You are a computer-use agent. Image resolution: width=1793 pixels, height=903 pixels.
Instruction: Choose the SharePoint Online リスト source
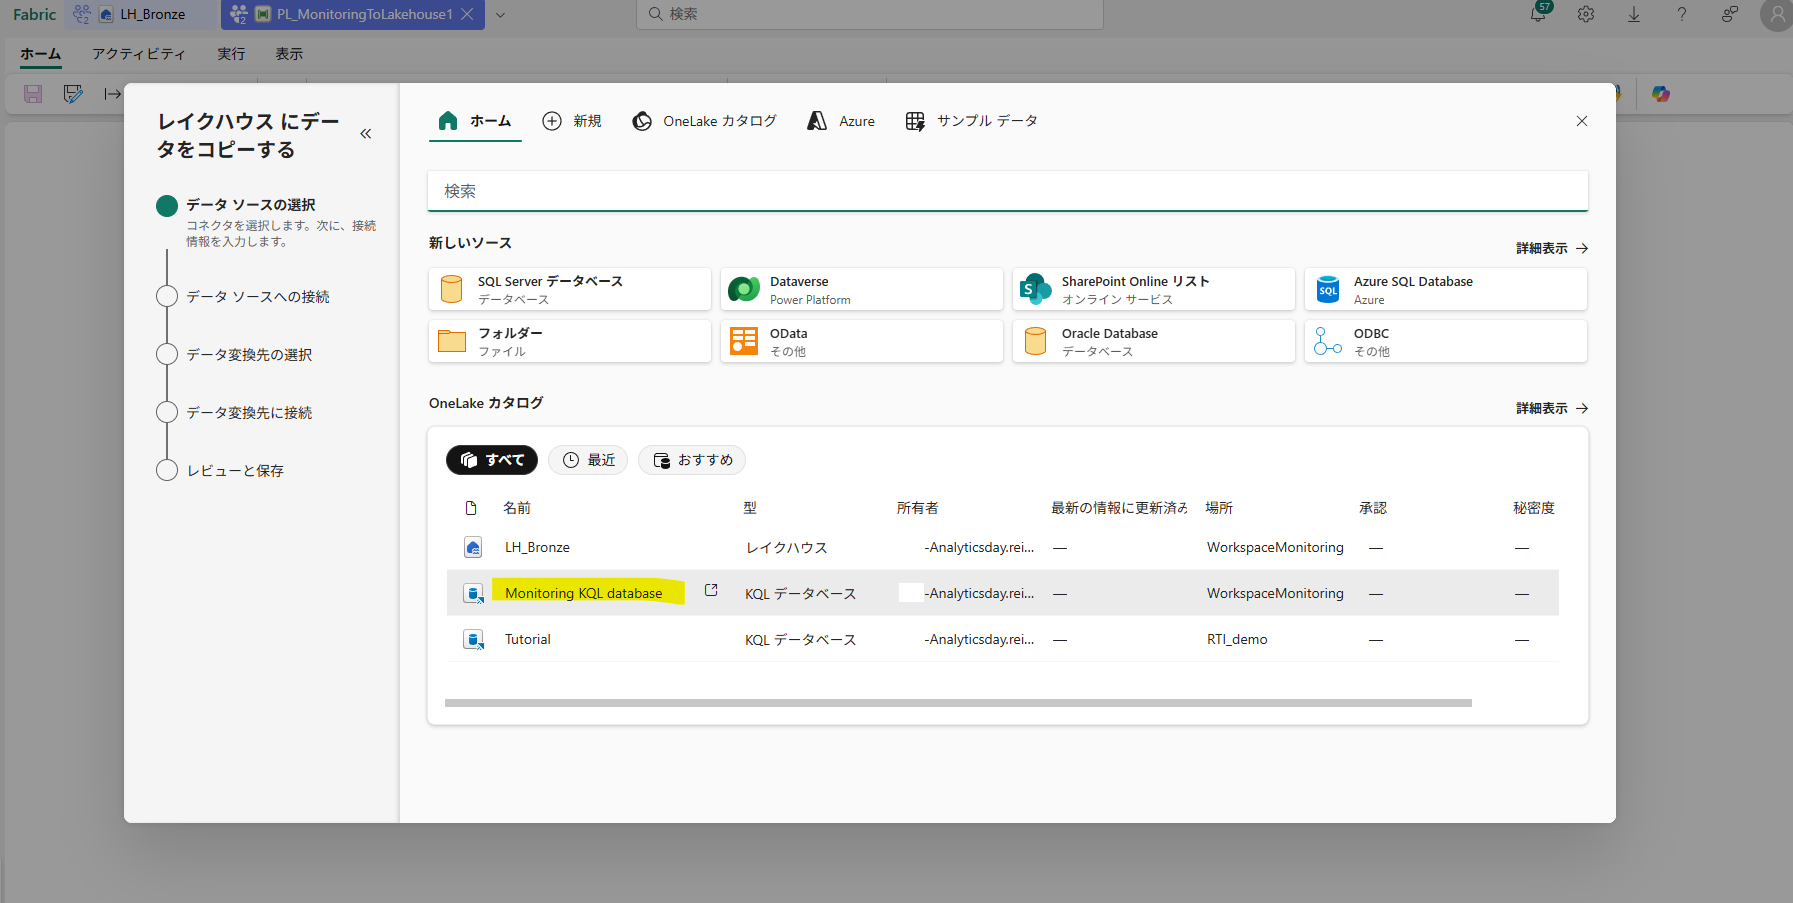[1154, 290]
